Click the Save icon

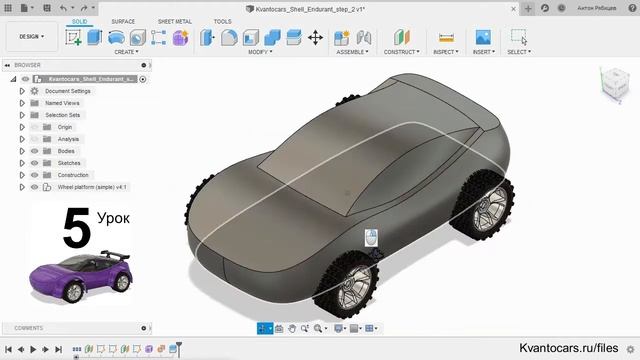point(47,8)
